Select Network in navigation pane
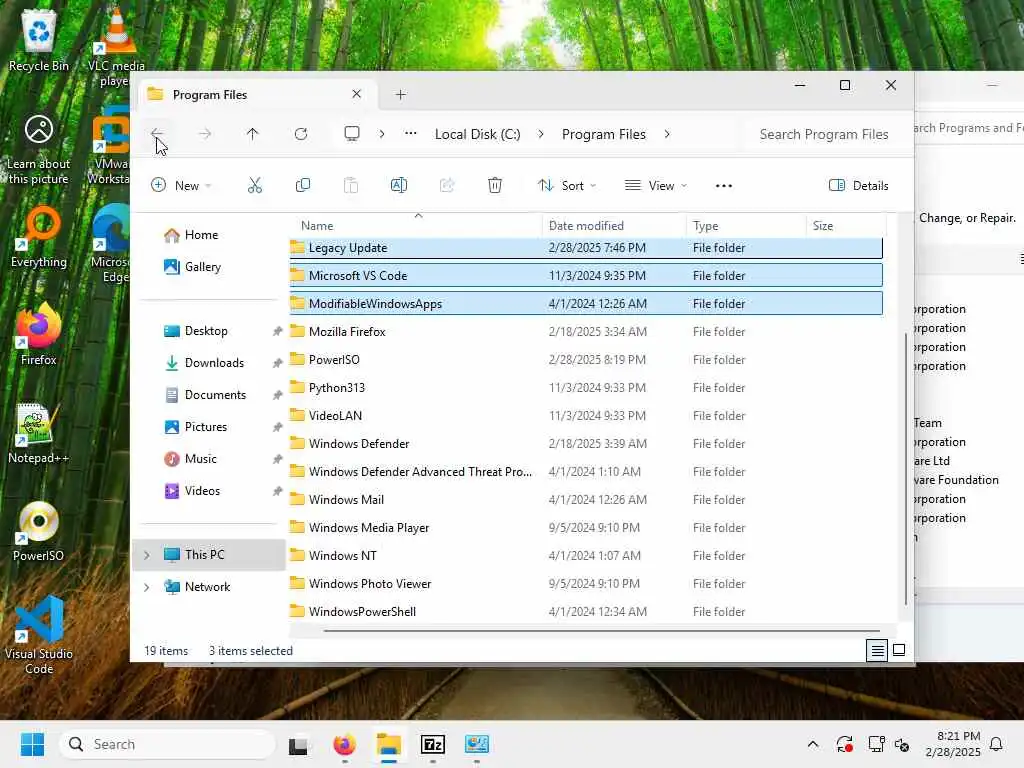This screenshot has width=1024, height=768. 208,587
